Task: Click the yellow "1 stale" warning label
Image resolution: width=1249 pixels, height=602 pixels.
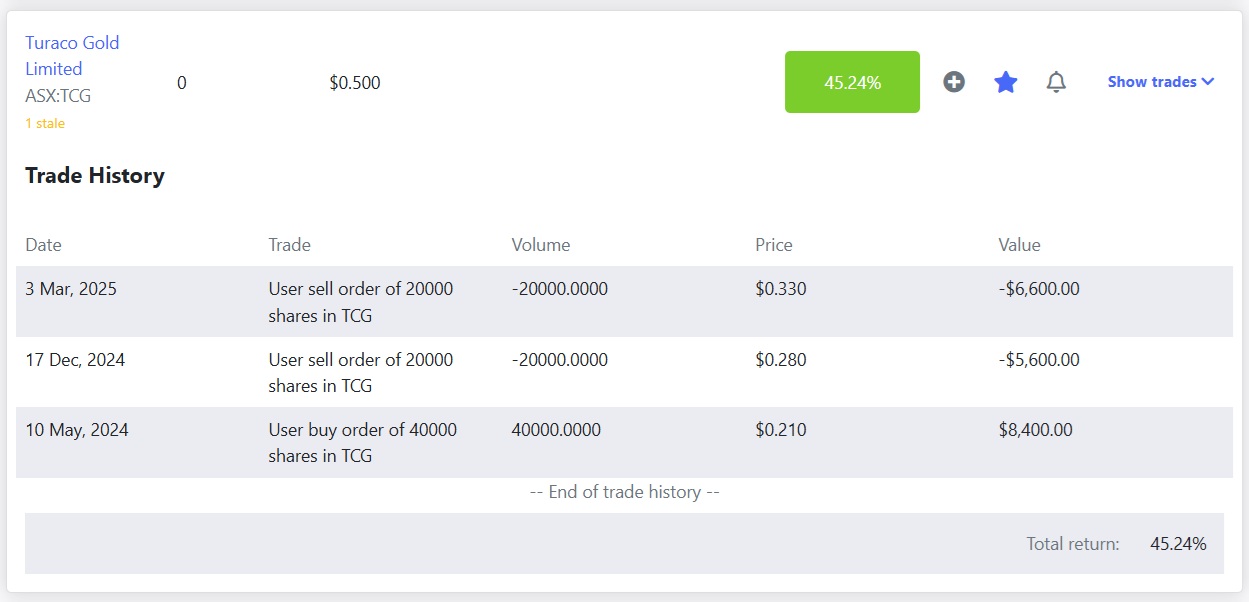Action: point(45,124)
